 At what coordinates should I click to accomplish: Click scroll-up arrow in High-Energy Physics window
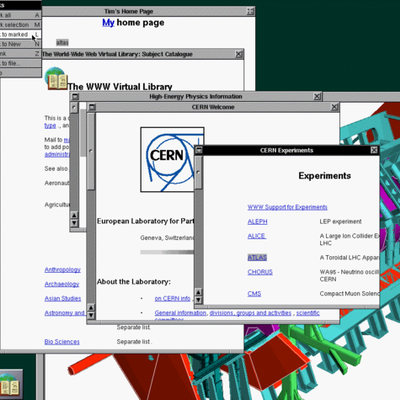tap(74, 215)
